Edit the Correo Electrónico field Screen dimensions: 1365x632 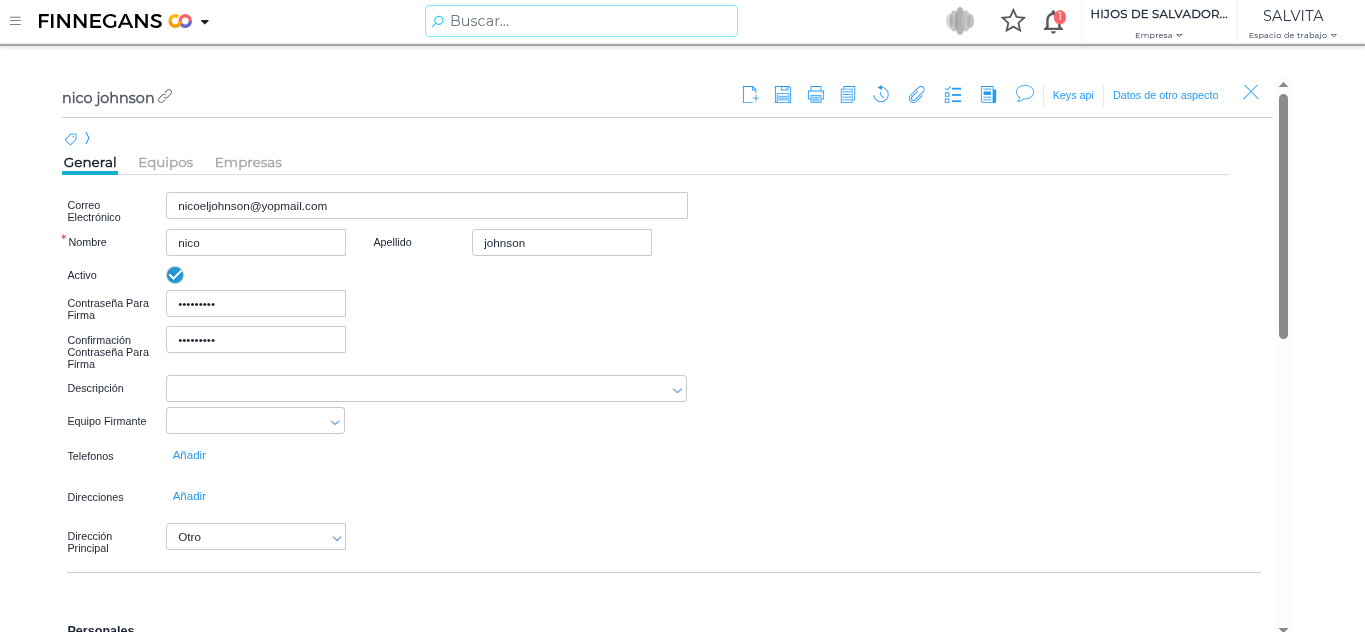click(x=427, y=206)
